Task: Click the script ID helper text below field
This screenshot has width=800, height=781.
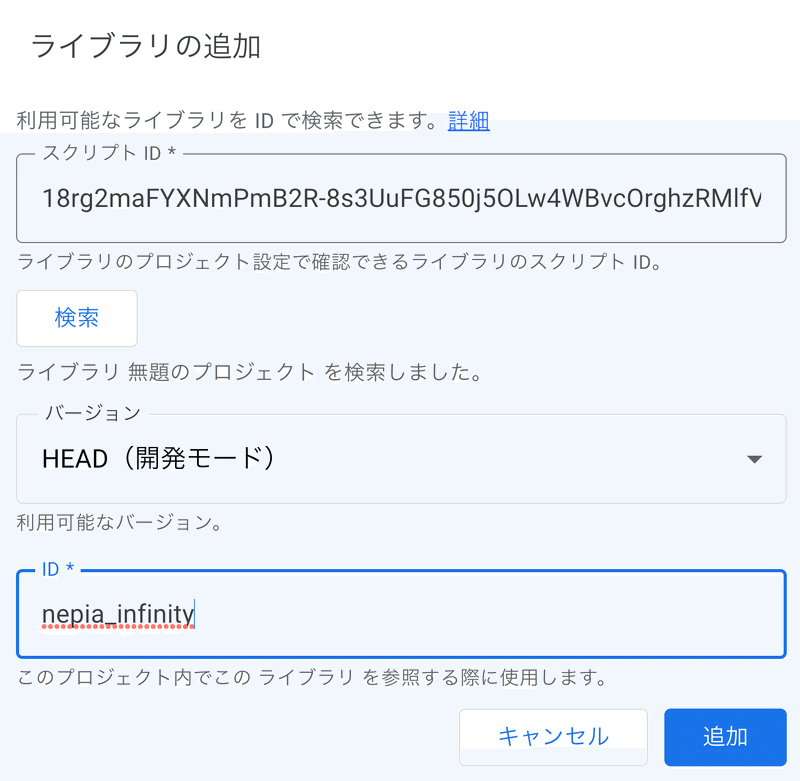Action: (339, 262)
